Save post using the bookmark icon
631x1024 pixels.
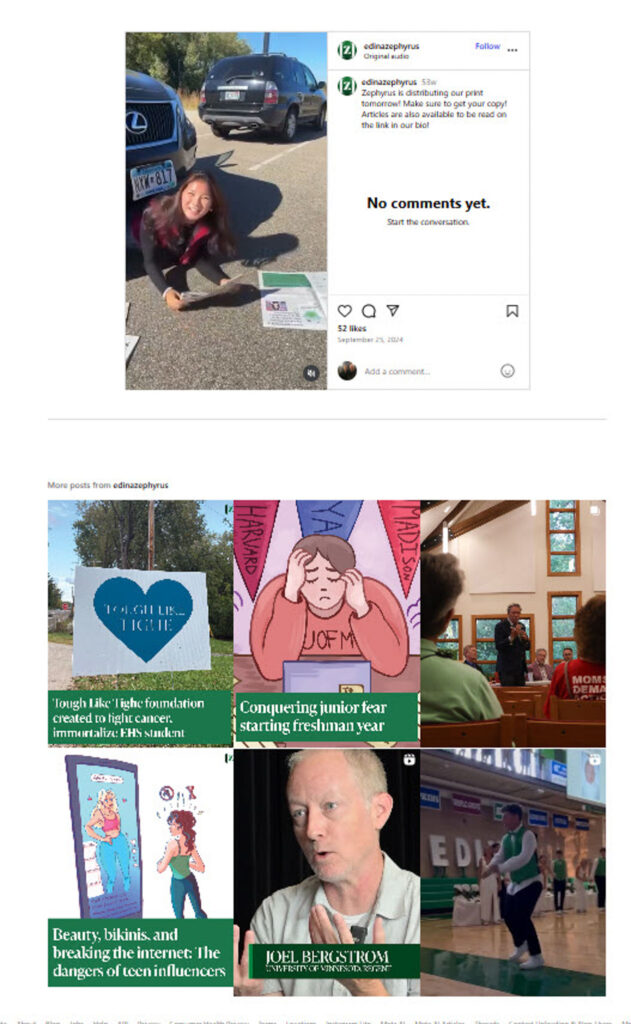(x=512, y=311)
